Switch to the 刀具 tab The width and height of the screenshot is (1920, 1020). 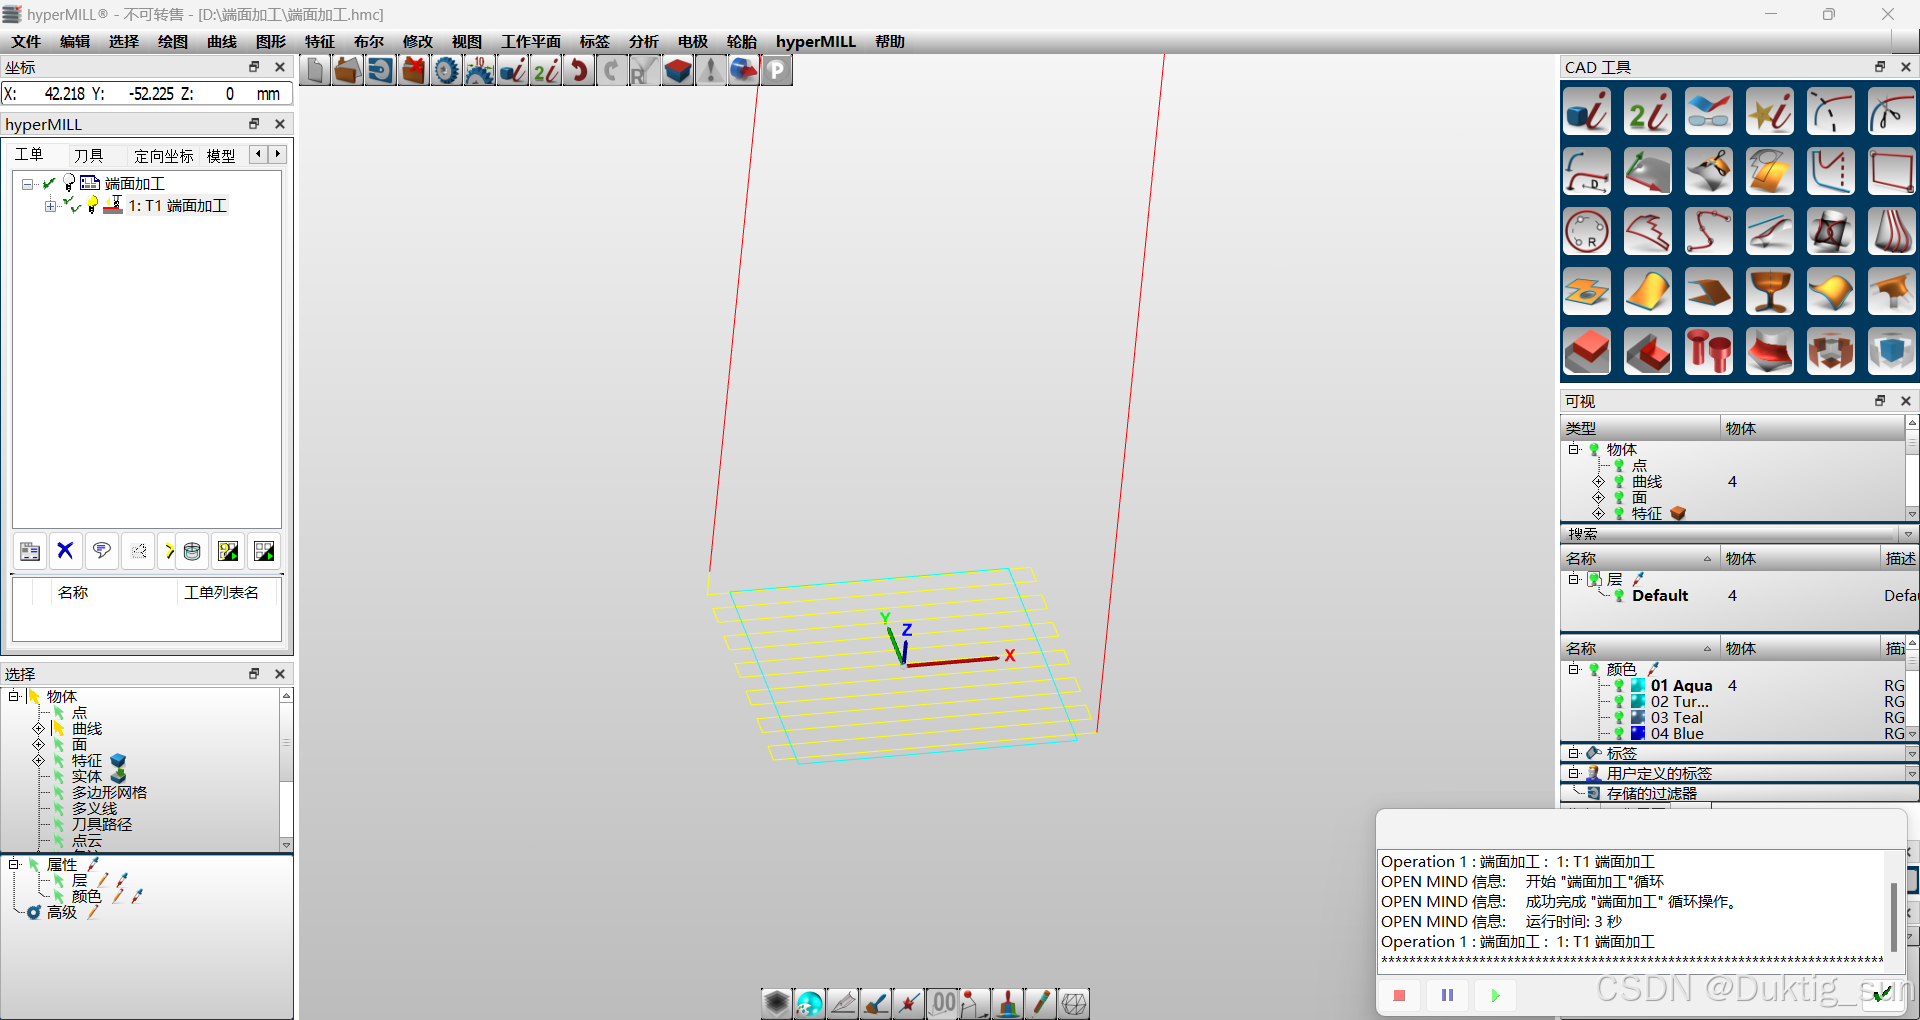88,155
